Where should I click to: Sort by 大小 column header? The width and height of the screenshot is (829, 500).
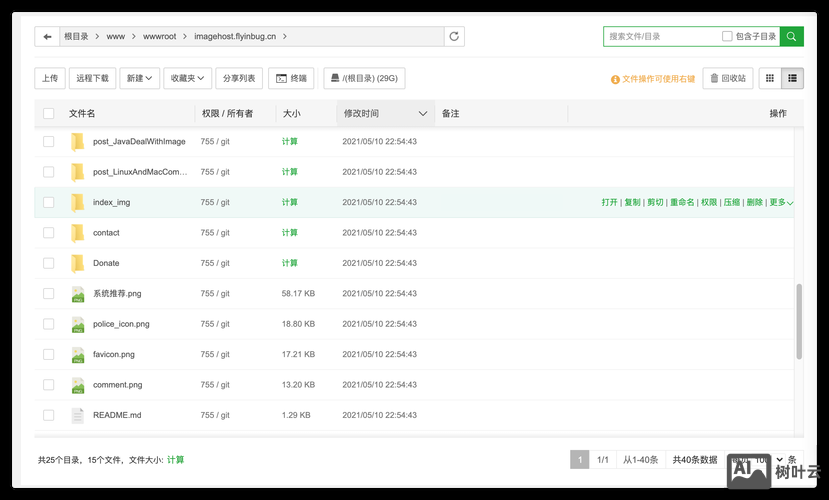[291, 114]
